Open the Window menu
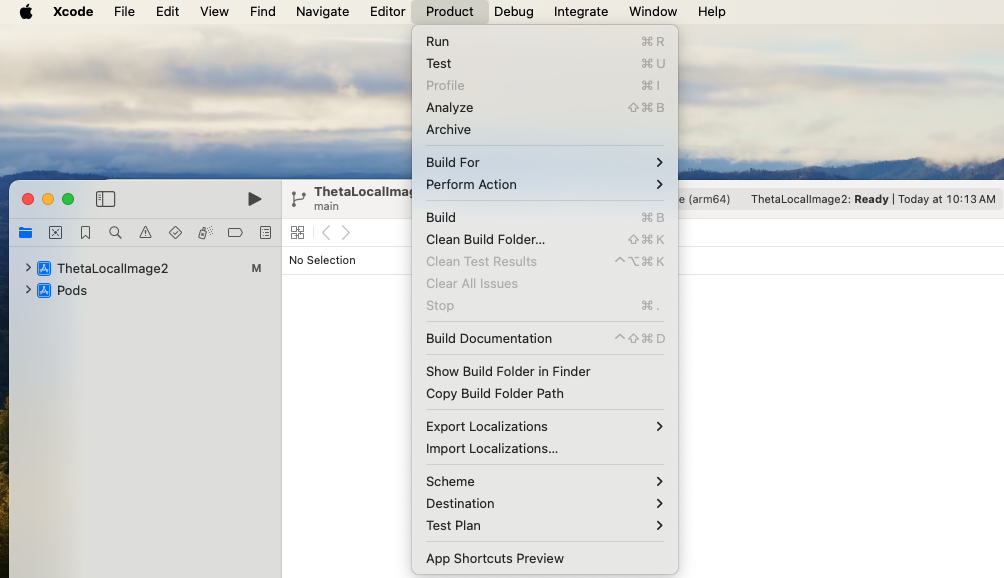The image size is (1004, 578). [x=652, y=12]
